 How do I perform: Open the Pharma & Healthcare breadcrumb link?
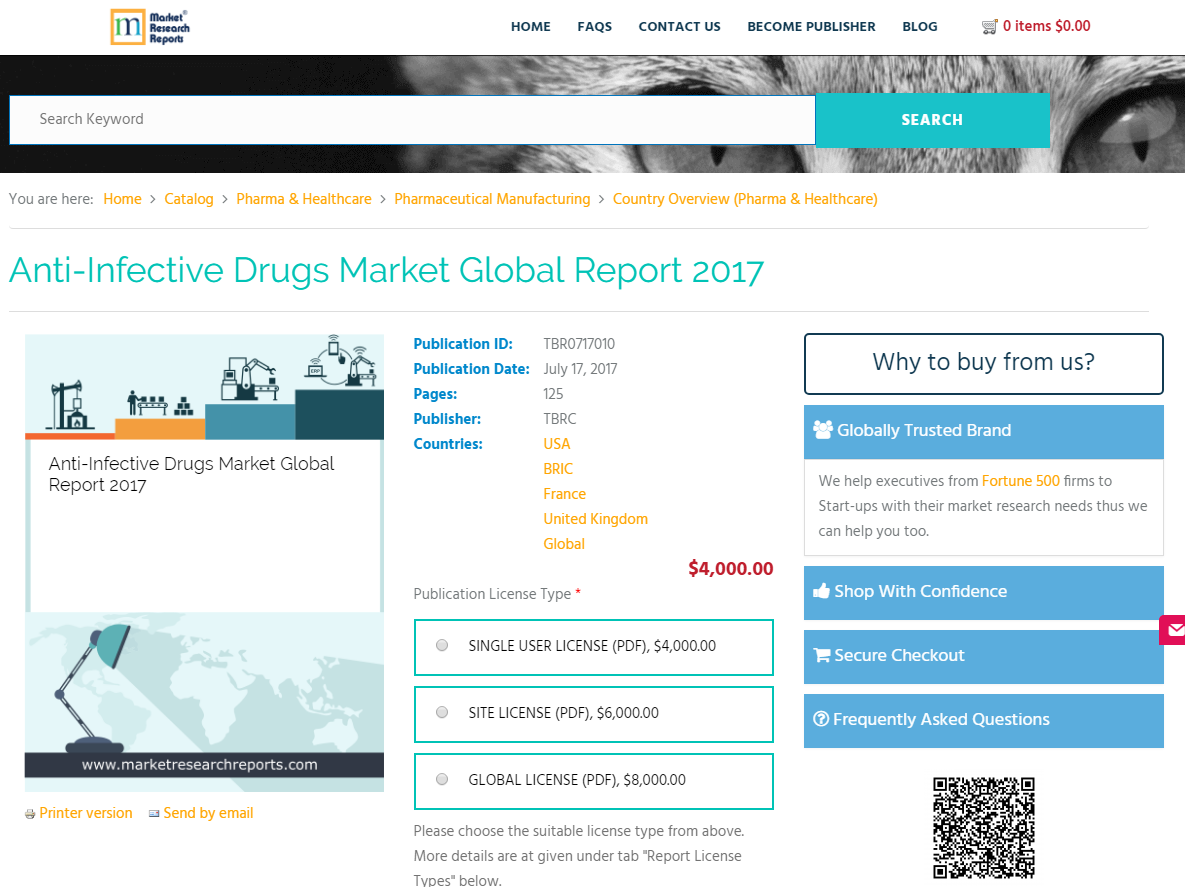pos(304,199)
